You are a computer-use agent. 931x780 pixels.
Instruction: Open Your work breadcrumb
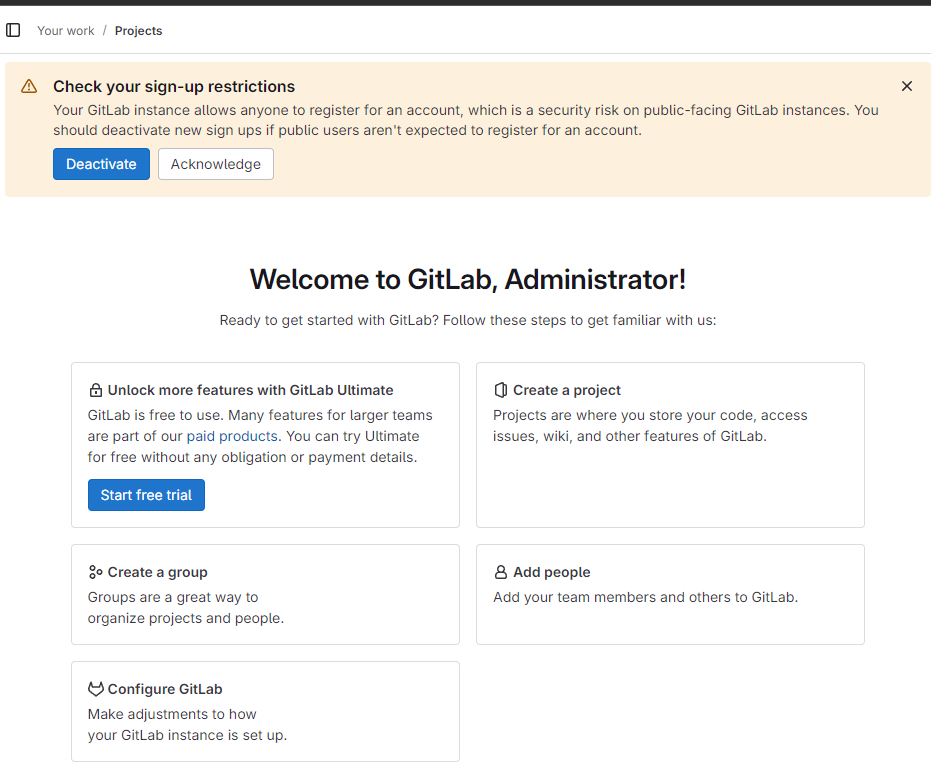coord(65,31)
